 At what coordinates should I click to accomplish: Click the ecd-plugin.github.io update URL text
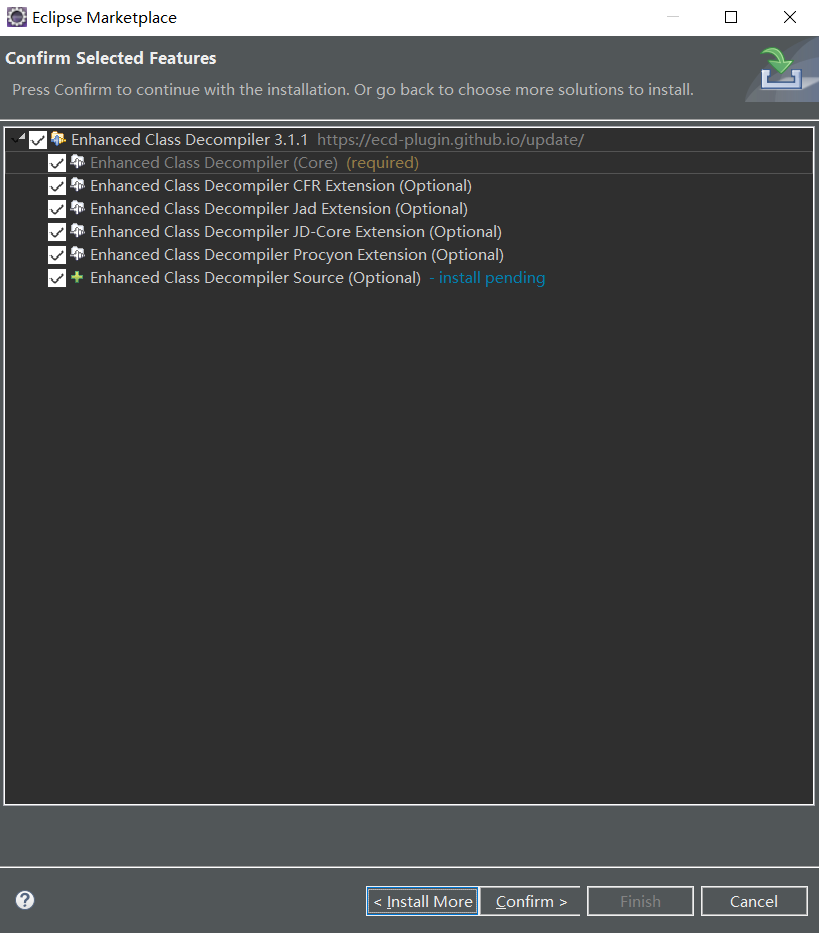(451, 140)
